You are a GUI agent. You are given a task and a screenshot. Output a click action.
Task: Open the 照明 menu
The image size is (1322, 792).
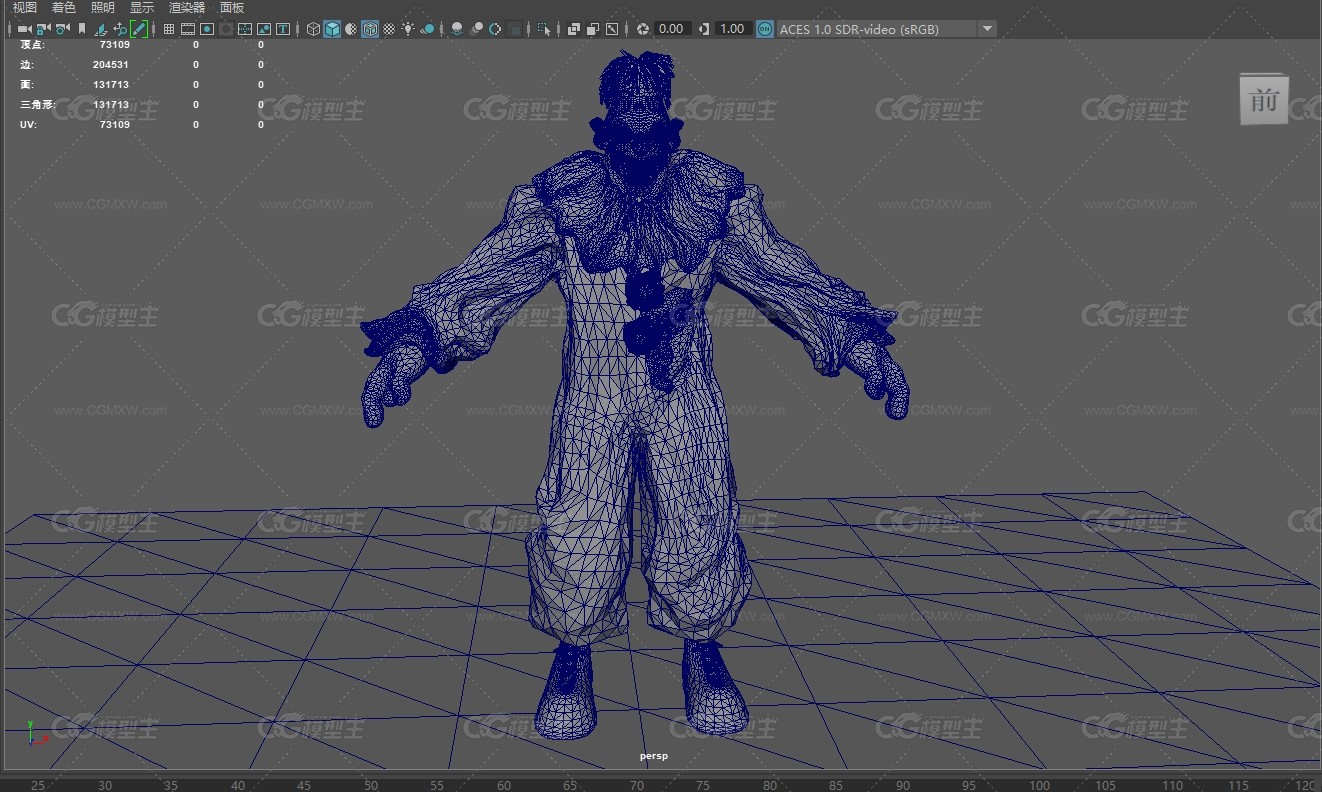103,8
